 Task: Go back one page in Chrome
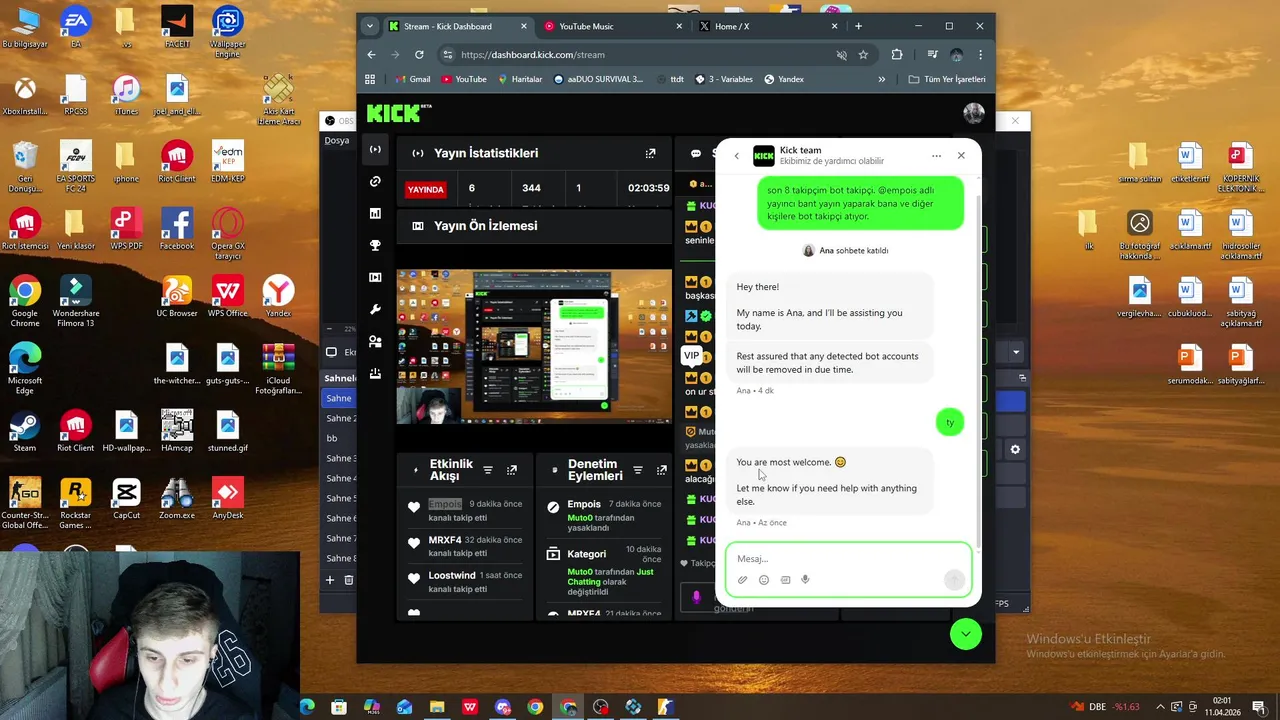[x=371, y=55]
